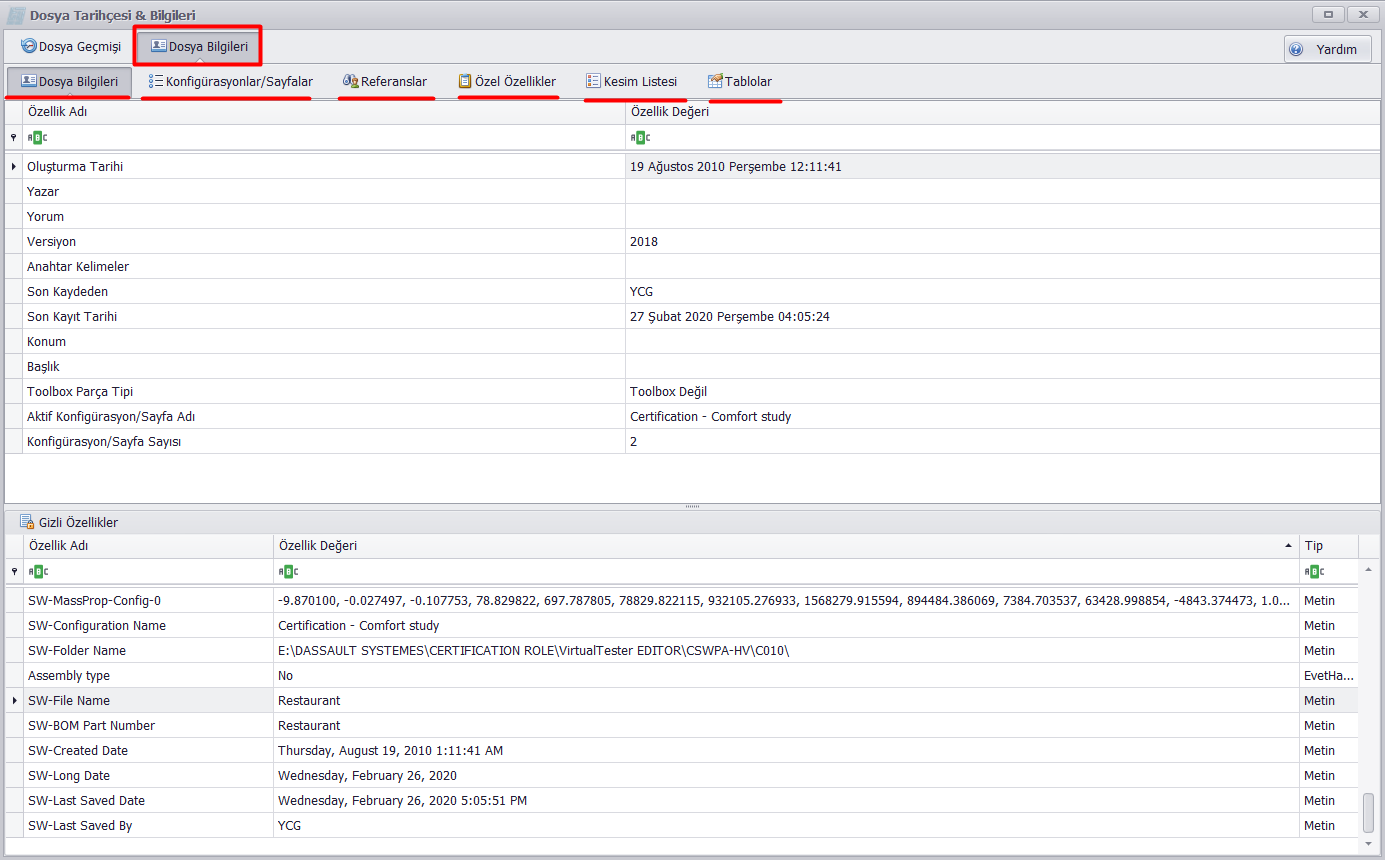Viewport: 1385px width, 860px height.
Task: Select the SW-MassProp-Config-0 row
Action: (682, 601)
